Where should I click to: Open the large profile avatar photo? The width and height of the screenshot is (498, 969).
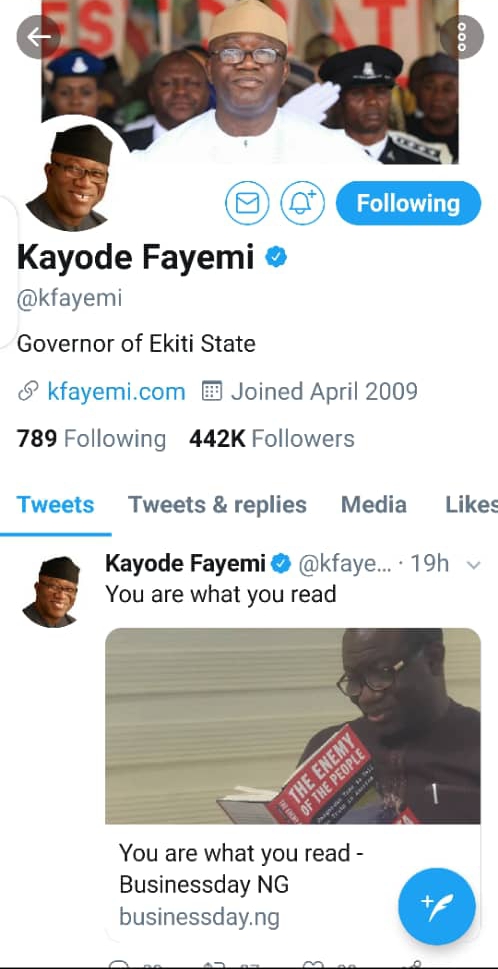coord(67,179)
